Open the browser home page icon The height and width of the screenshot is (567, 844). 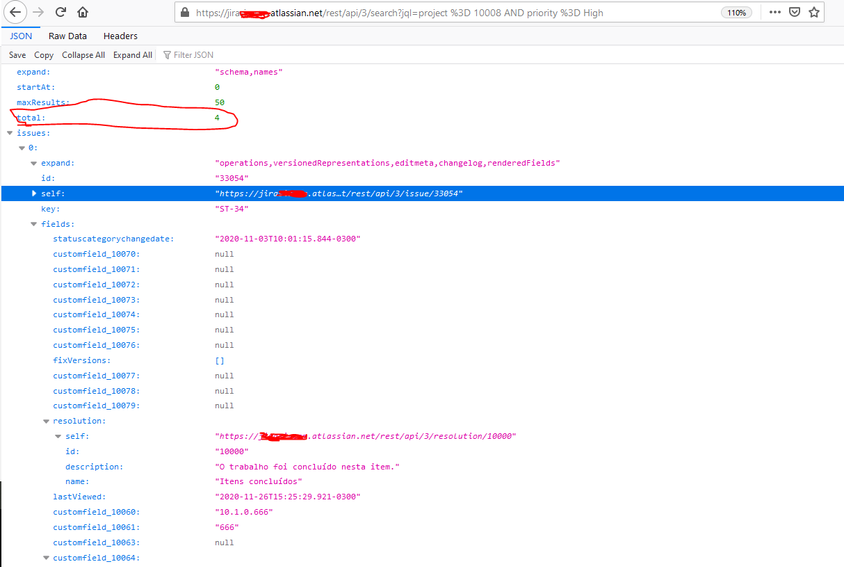[x=82, y=12]
